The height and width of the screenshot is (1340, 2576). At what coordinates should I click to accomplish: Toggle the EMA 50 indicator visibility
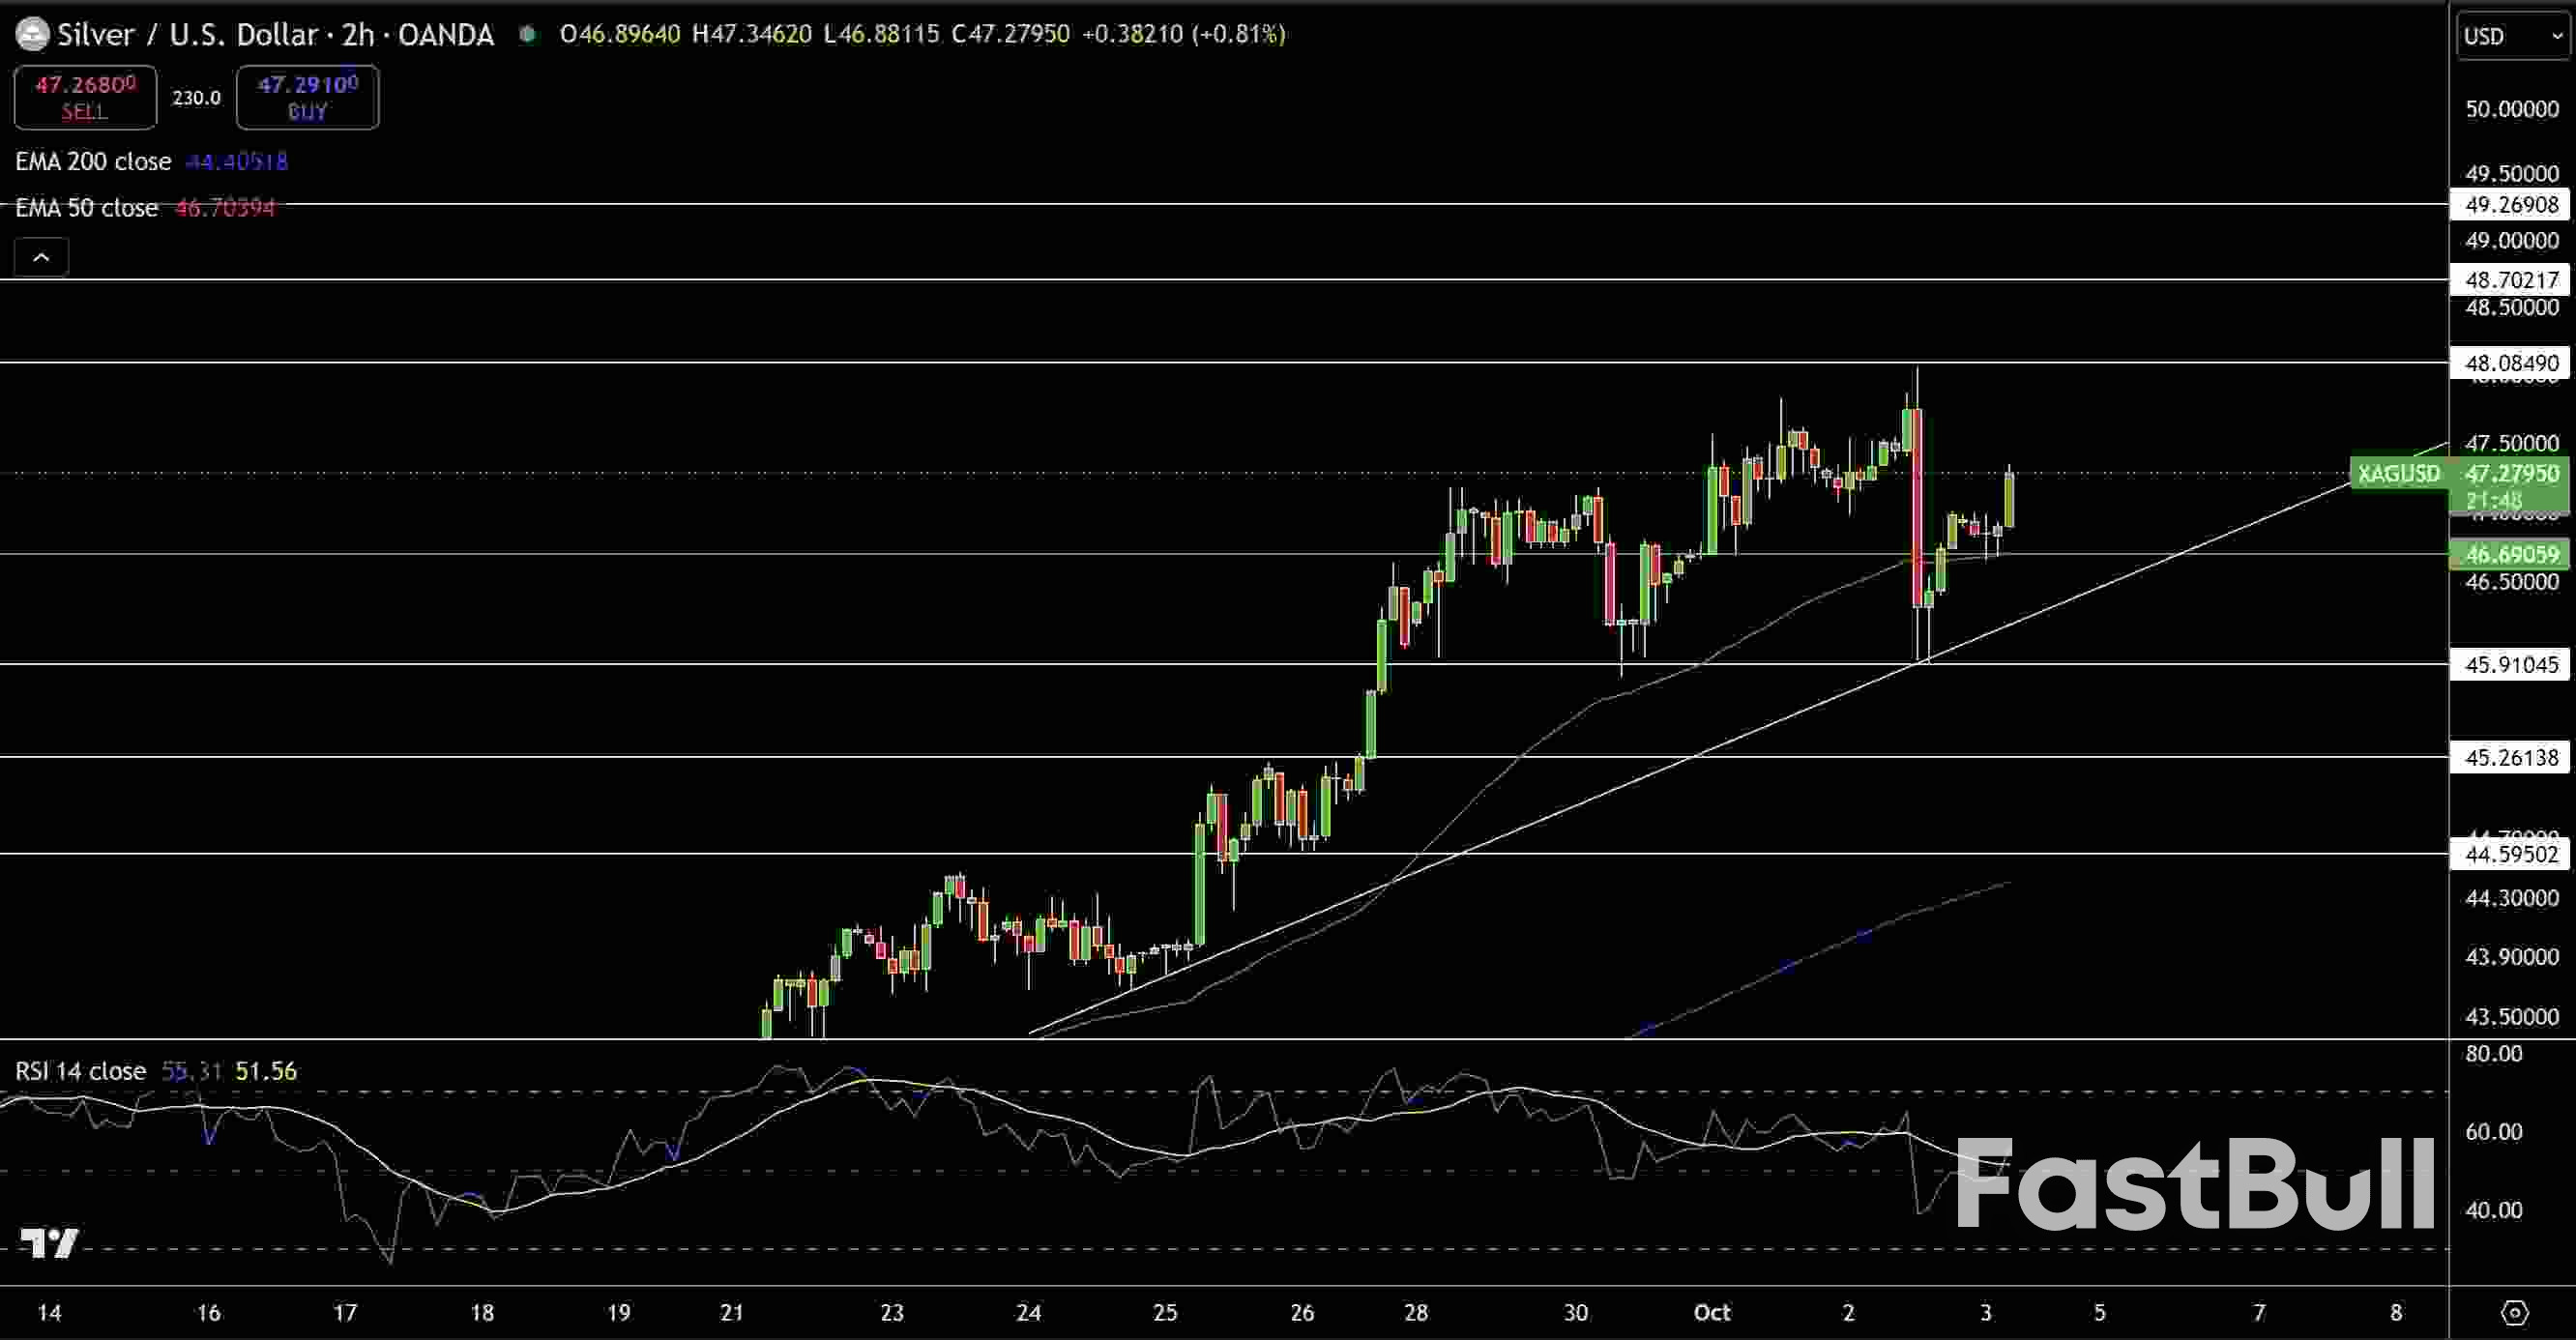pos(86,207)
